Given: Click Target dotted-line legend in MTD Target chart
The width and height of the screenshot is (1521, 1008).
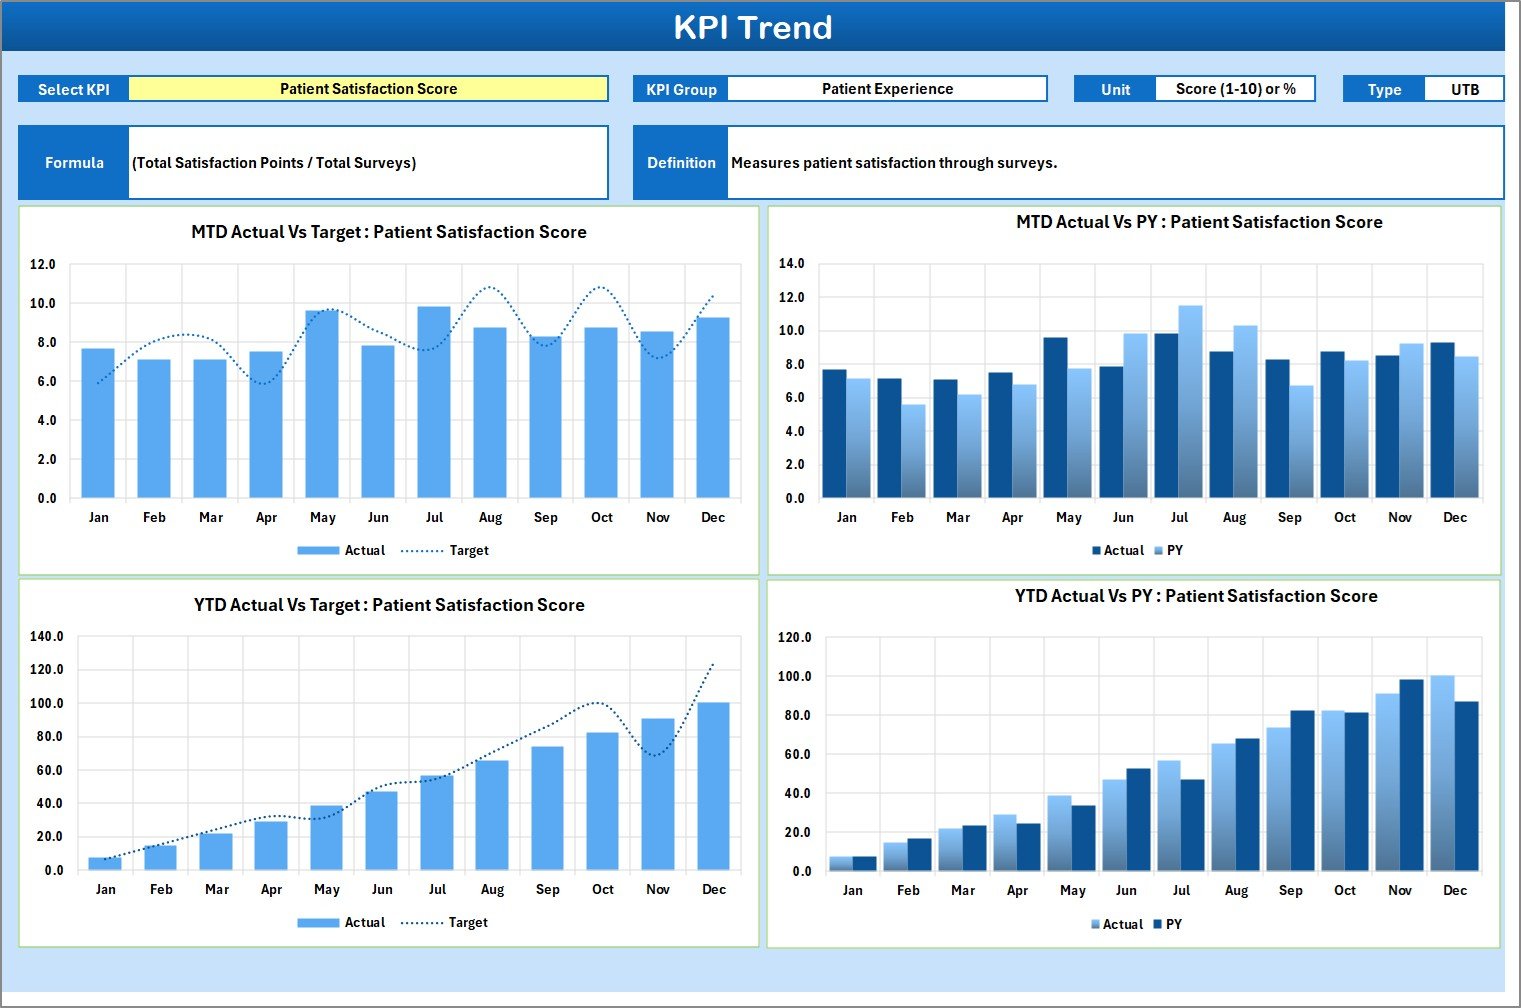Looking at the screenshot, I should click(422, 551).
